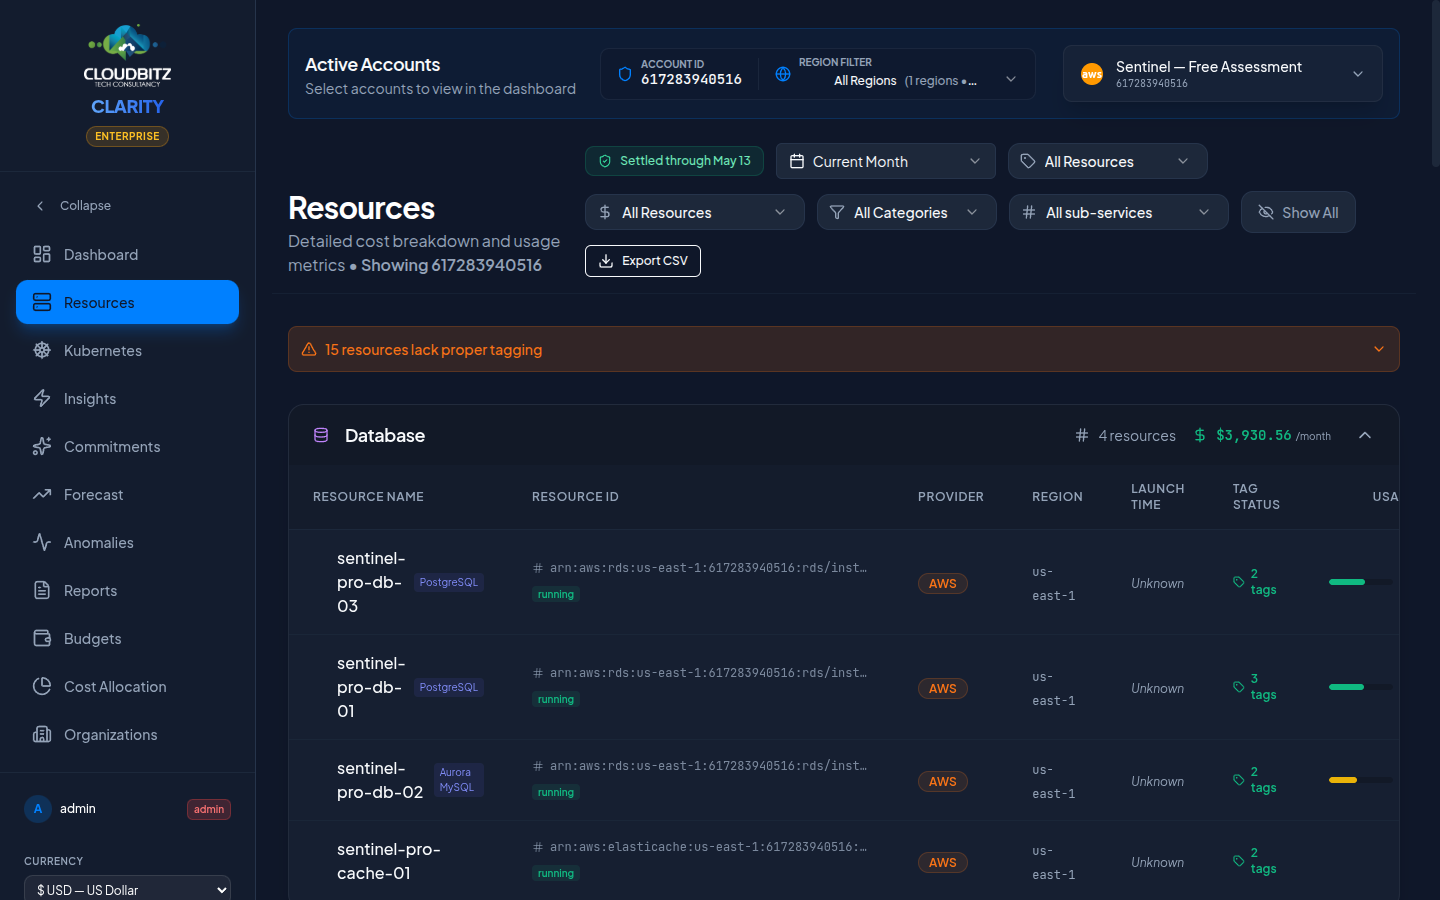
Task: Click the Settled through May 13 badge
Action: (x=674, y=161)
